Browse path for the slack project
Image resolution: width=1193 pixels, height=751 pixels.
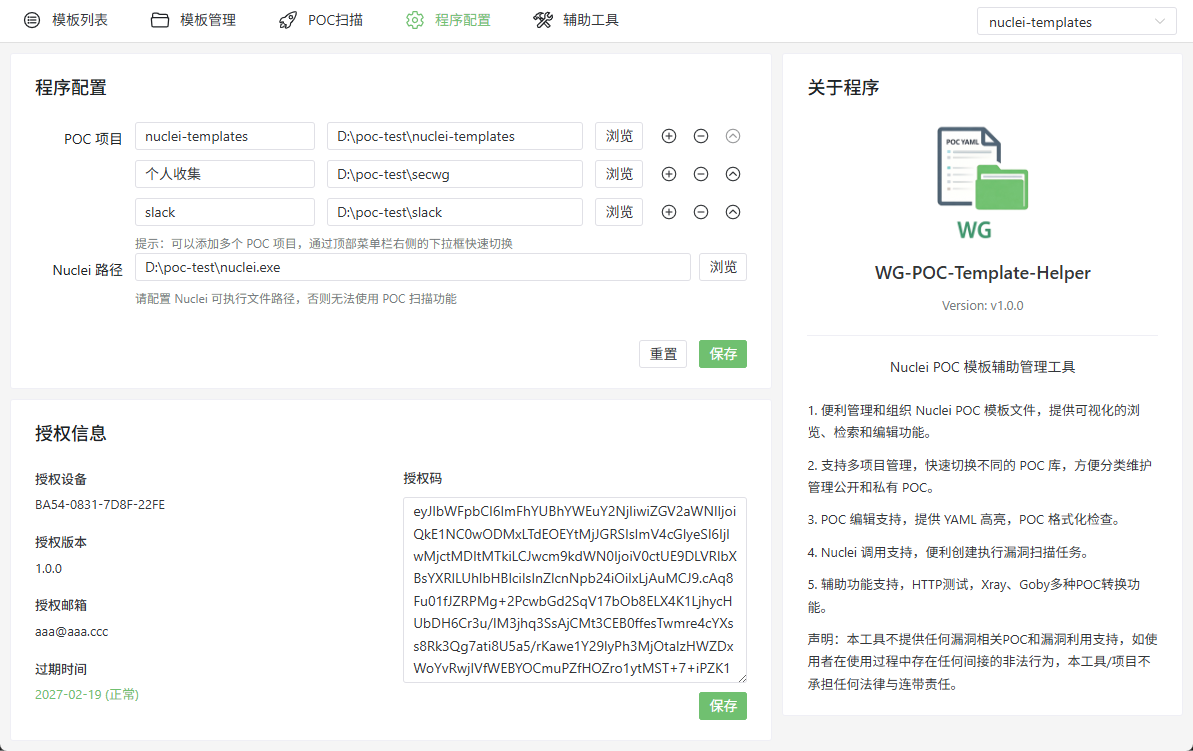[x=619, y=212]
